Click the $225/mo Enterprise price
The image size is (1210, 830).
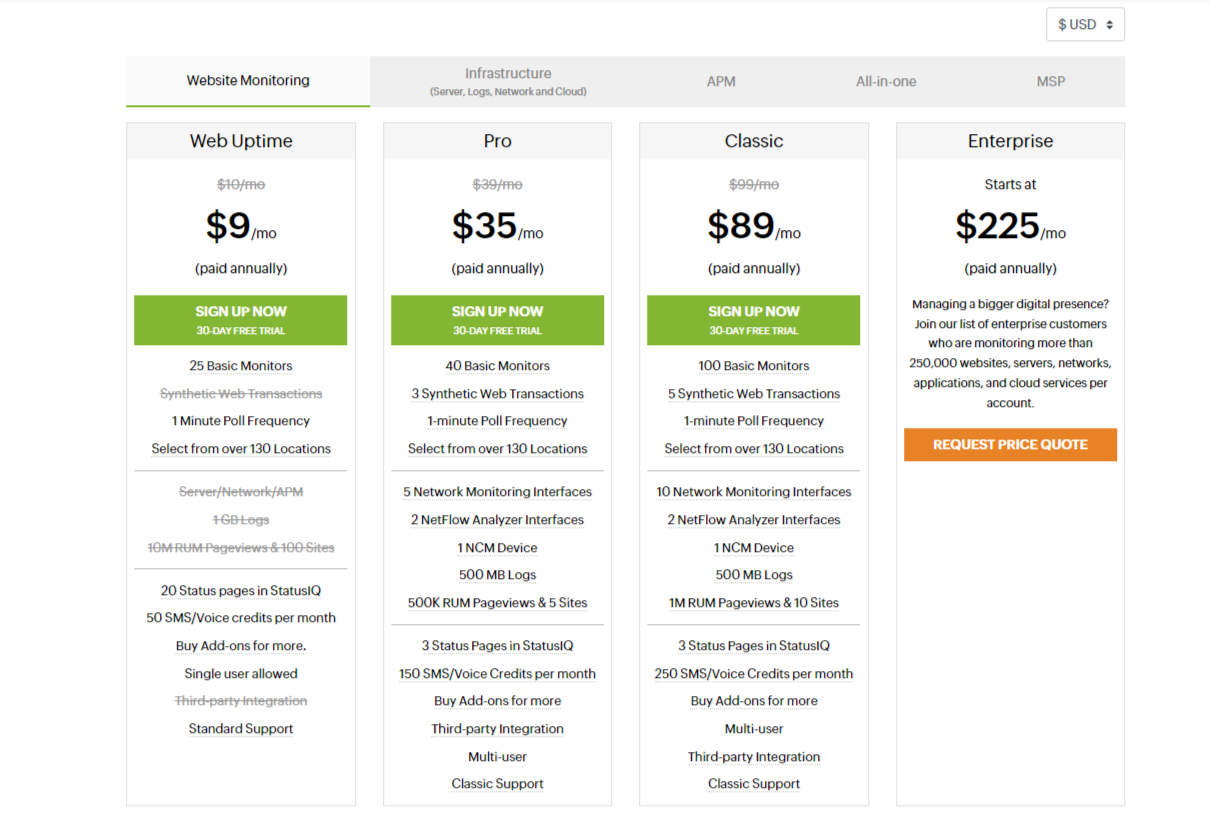coord(1010,226)
